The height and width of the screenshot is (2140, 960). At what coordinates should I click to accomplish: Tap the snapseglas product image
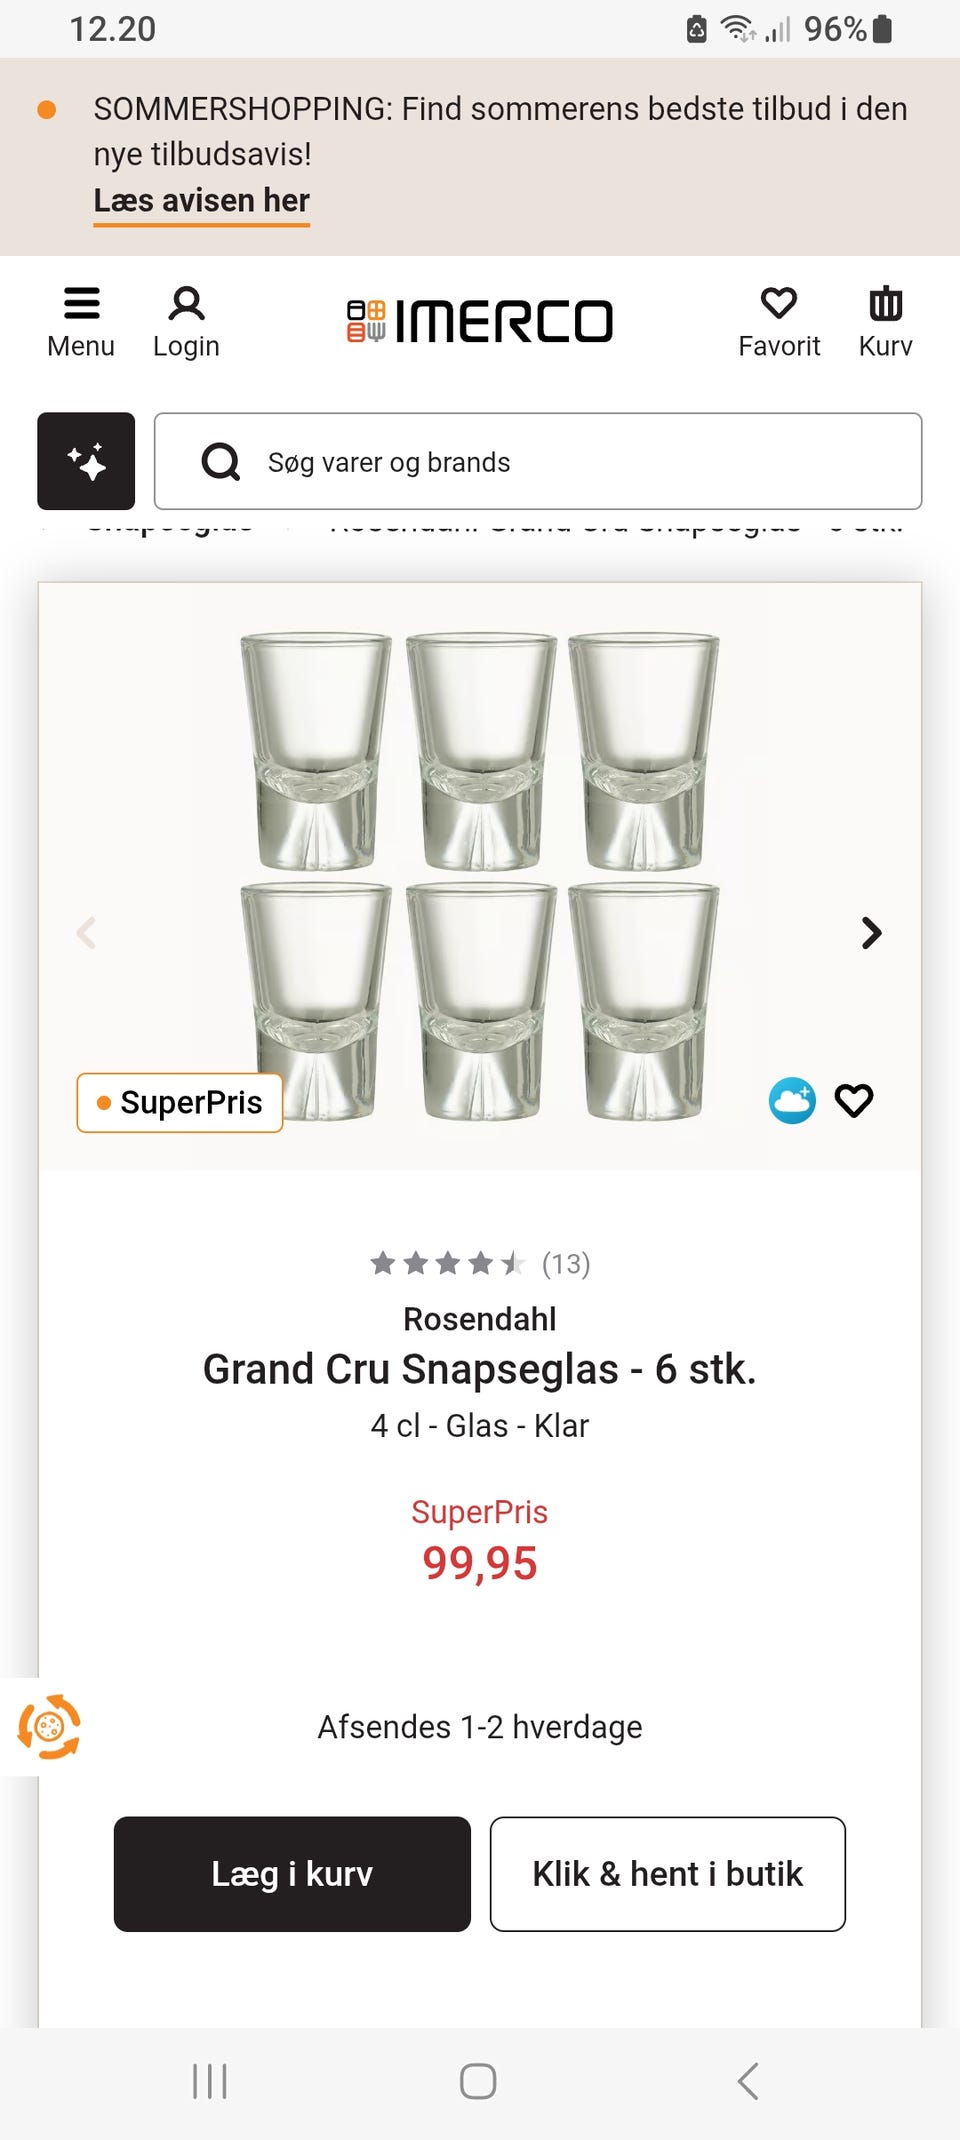click(480, 876)
